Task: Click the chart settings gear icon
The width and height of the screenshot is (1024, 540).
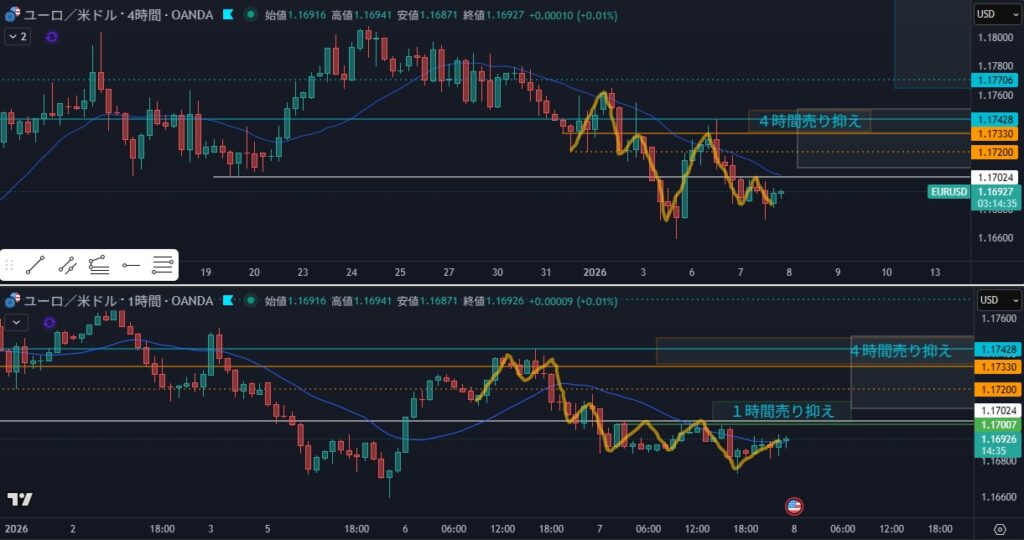Action: coord(999,528)
